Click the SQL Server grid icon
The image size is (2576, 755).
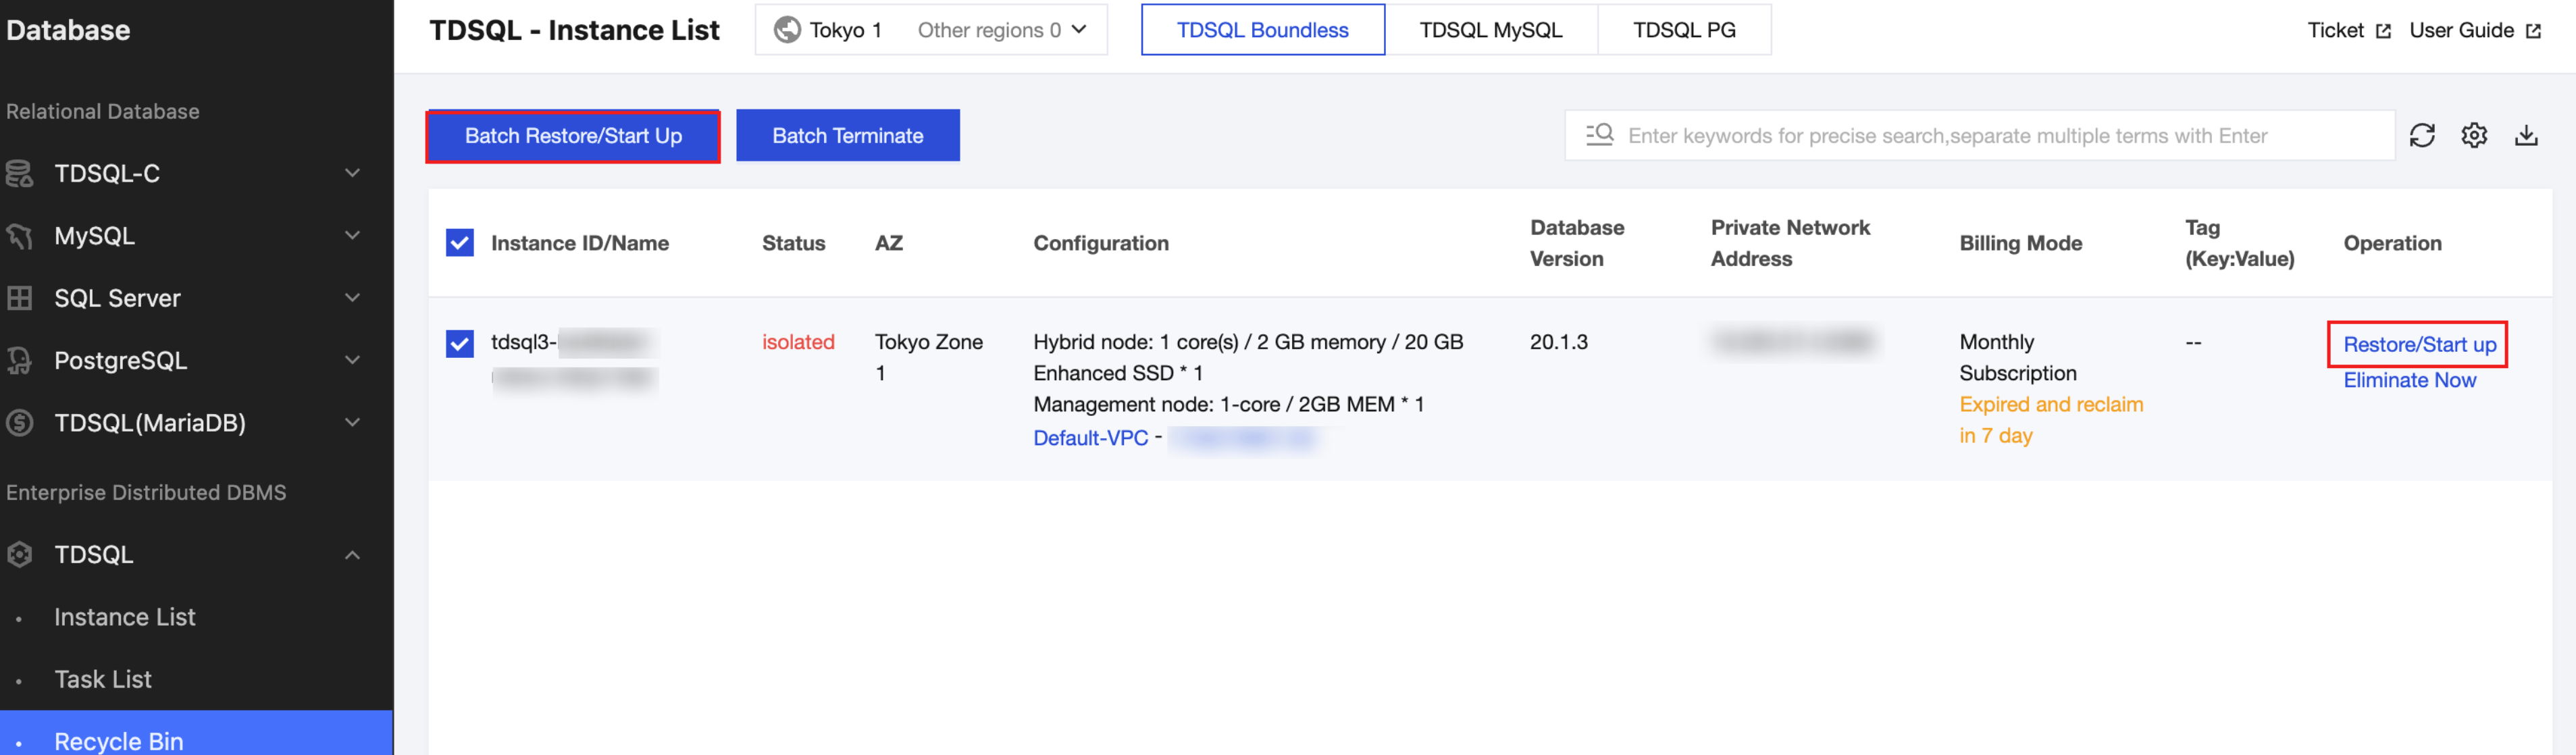click(19, 298)
